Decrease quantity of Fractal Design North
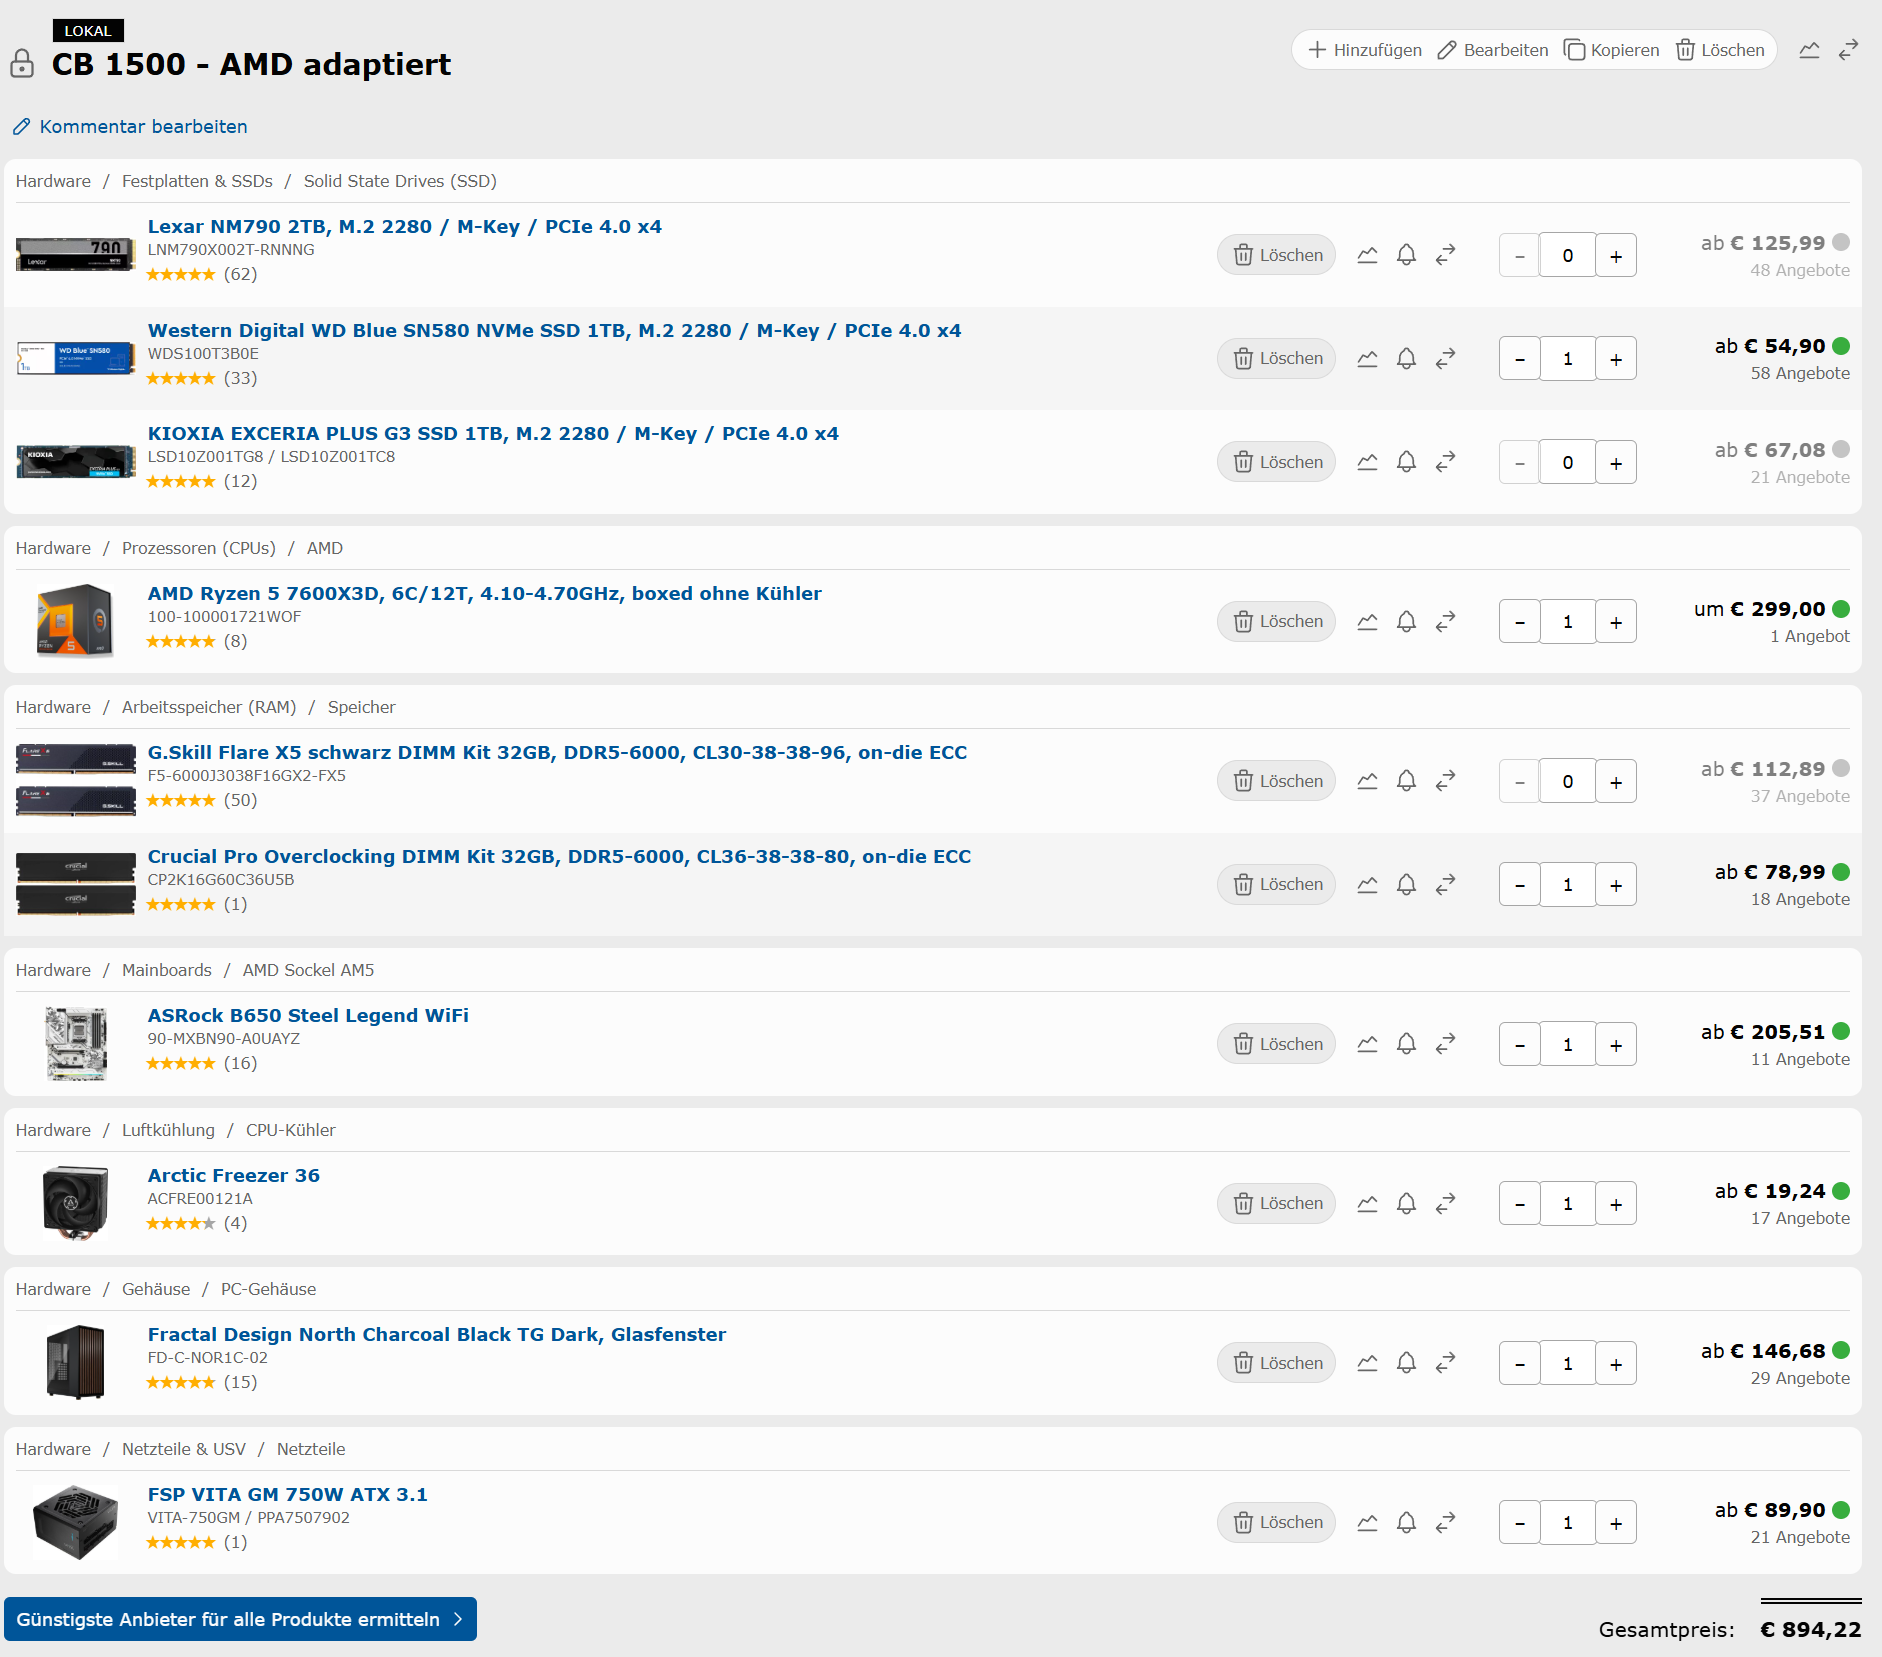Image resolution: width=1882 pixels, height=1657 pixels. click(1520, 1364)
